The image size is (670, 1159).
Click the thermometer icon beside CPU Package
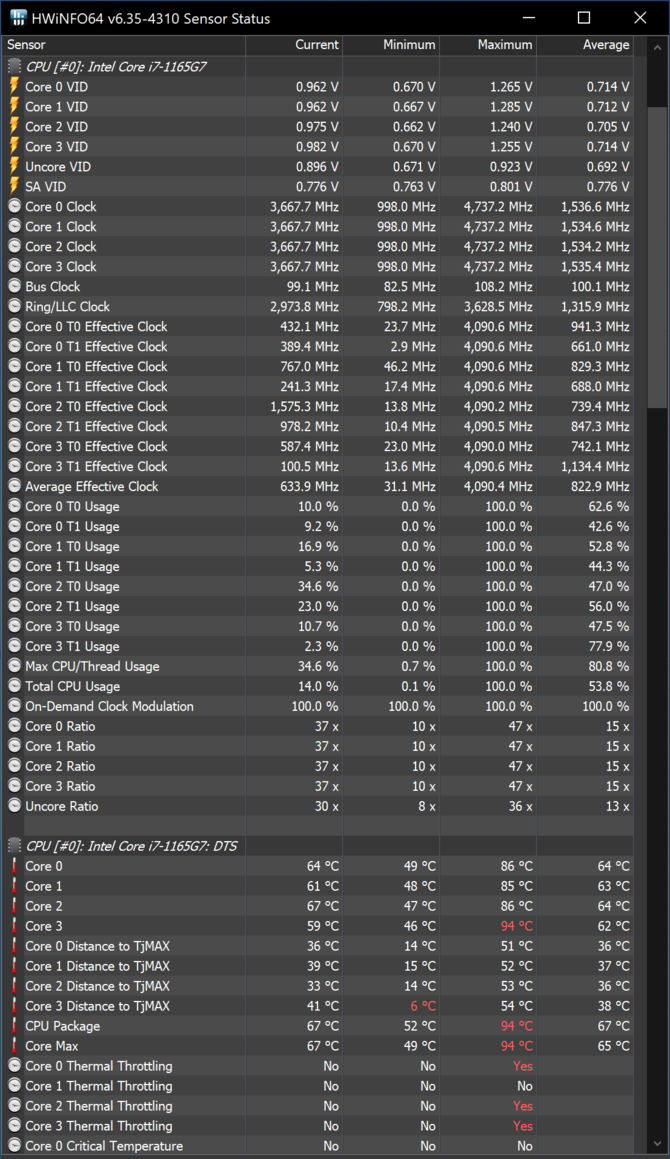click(x=14, y=1025)
